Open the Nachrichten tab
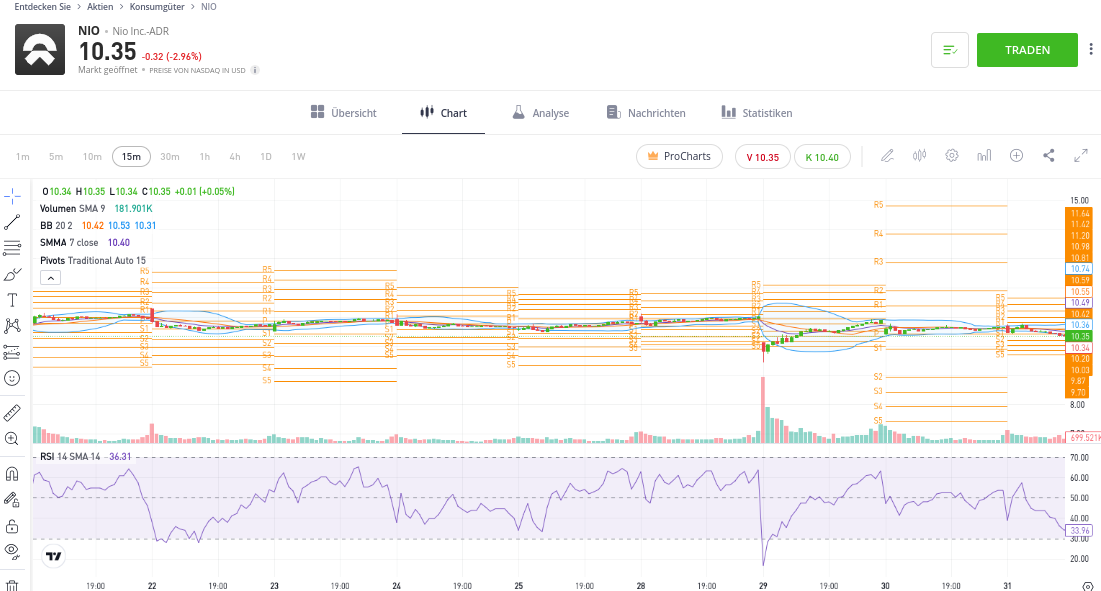The image size is (1101, 591). pos(646,113)
